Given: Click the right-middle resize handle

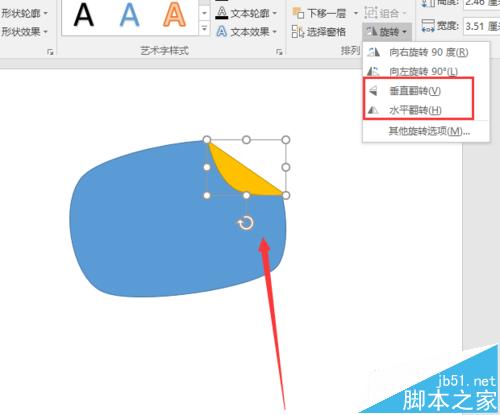Looking at the screenshot, I should tap(286, 167).
